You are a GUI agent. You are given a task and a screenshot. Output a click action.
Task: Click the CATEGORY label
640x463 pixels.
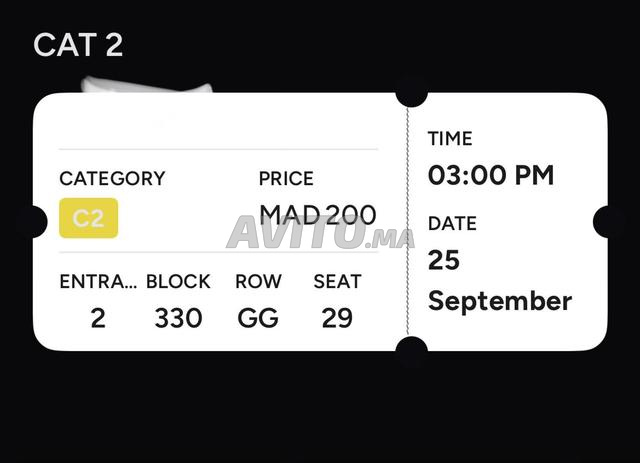[x=112, y=178]
